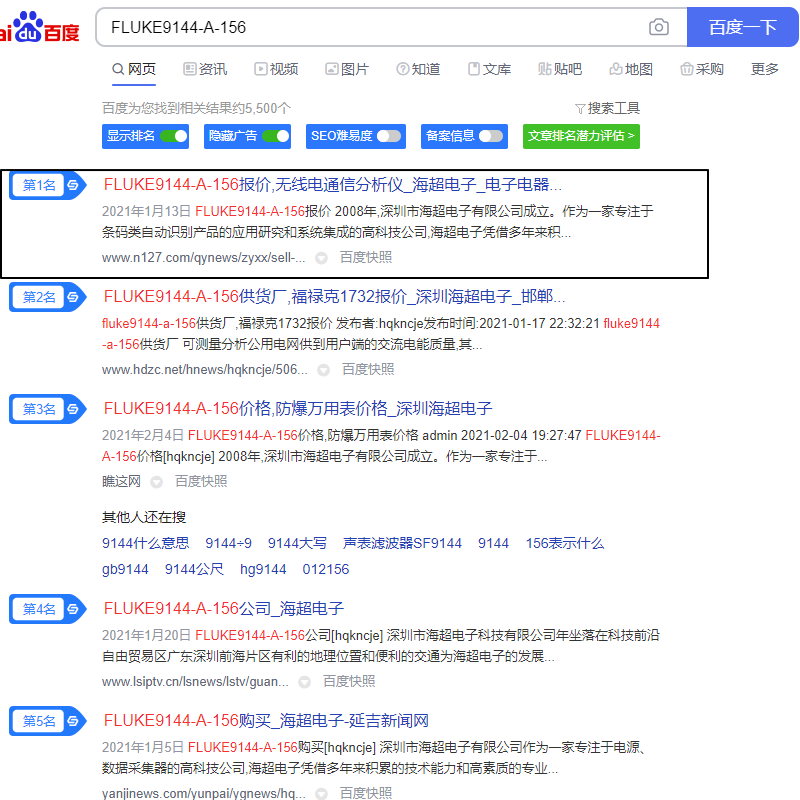This screenshot has height=800, width=800.
Task: Click the icon beside the 第3名 rank badge
Action: [x=73, y=409]
